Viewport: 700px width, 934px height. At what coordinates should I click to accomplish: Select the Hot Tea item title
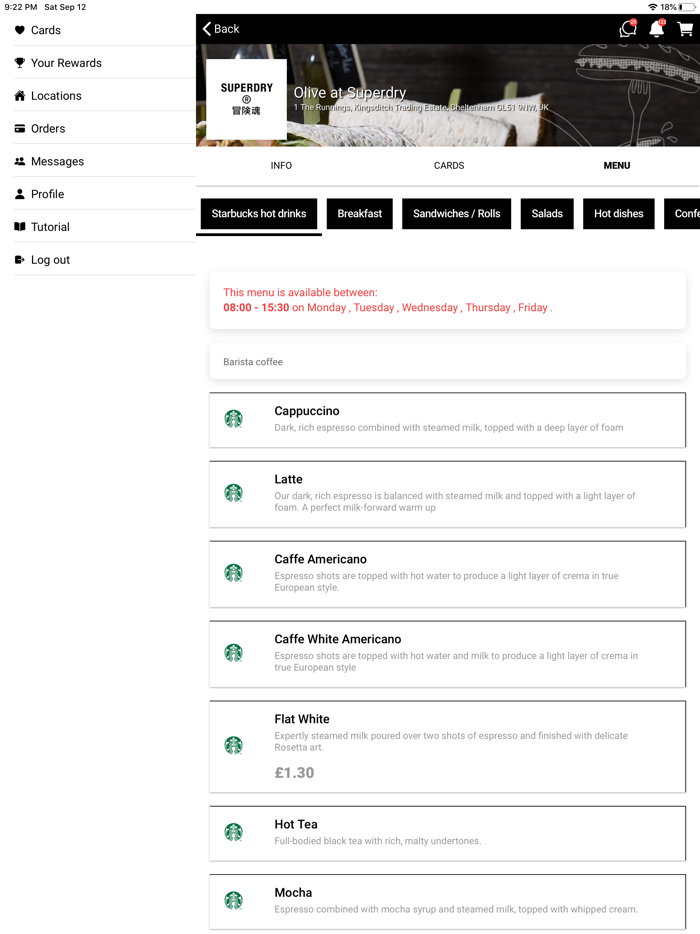tap(296, 824)
